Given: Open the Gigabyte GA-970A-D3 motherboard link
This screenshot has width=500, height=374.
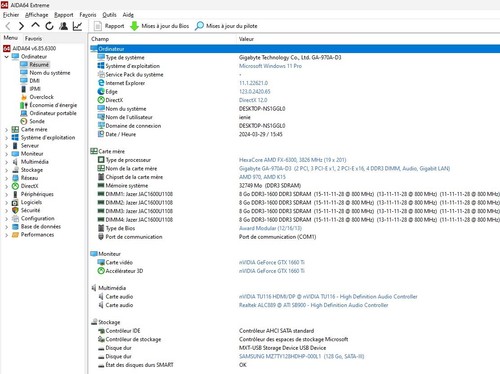Looking at the screenshot, I should pyautogui.click(x=344, y=168).
